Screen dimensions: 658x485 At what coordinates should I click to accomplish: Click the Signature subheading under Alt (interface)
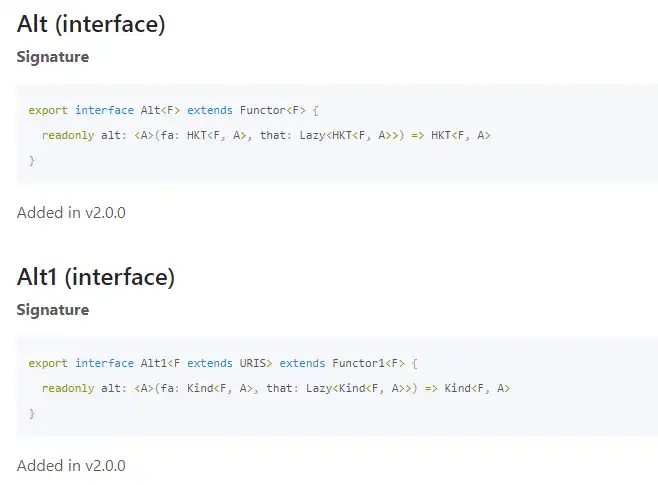pos(53,57)
